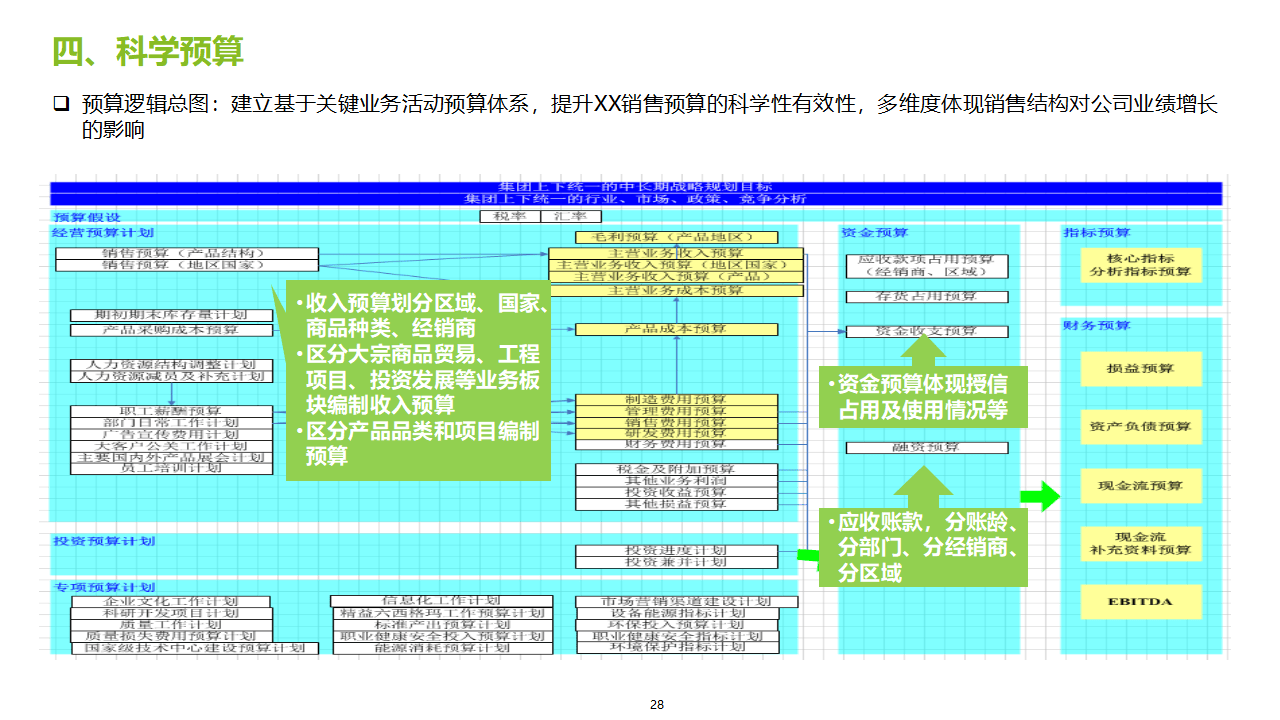Image resolution: width=1280 pixels, height=720 pixels.
Task: Click the 大客户公关工作计划 row
Action: coord(171,446)
